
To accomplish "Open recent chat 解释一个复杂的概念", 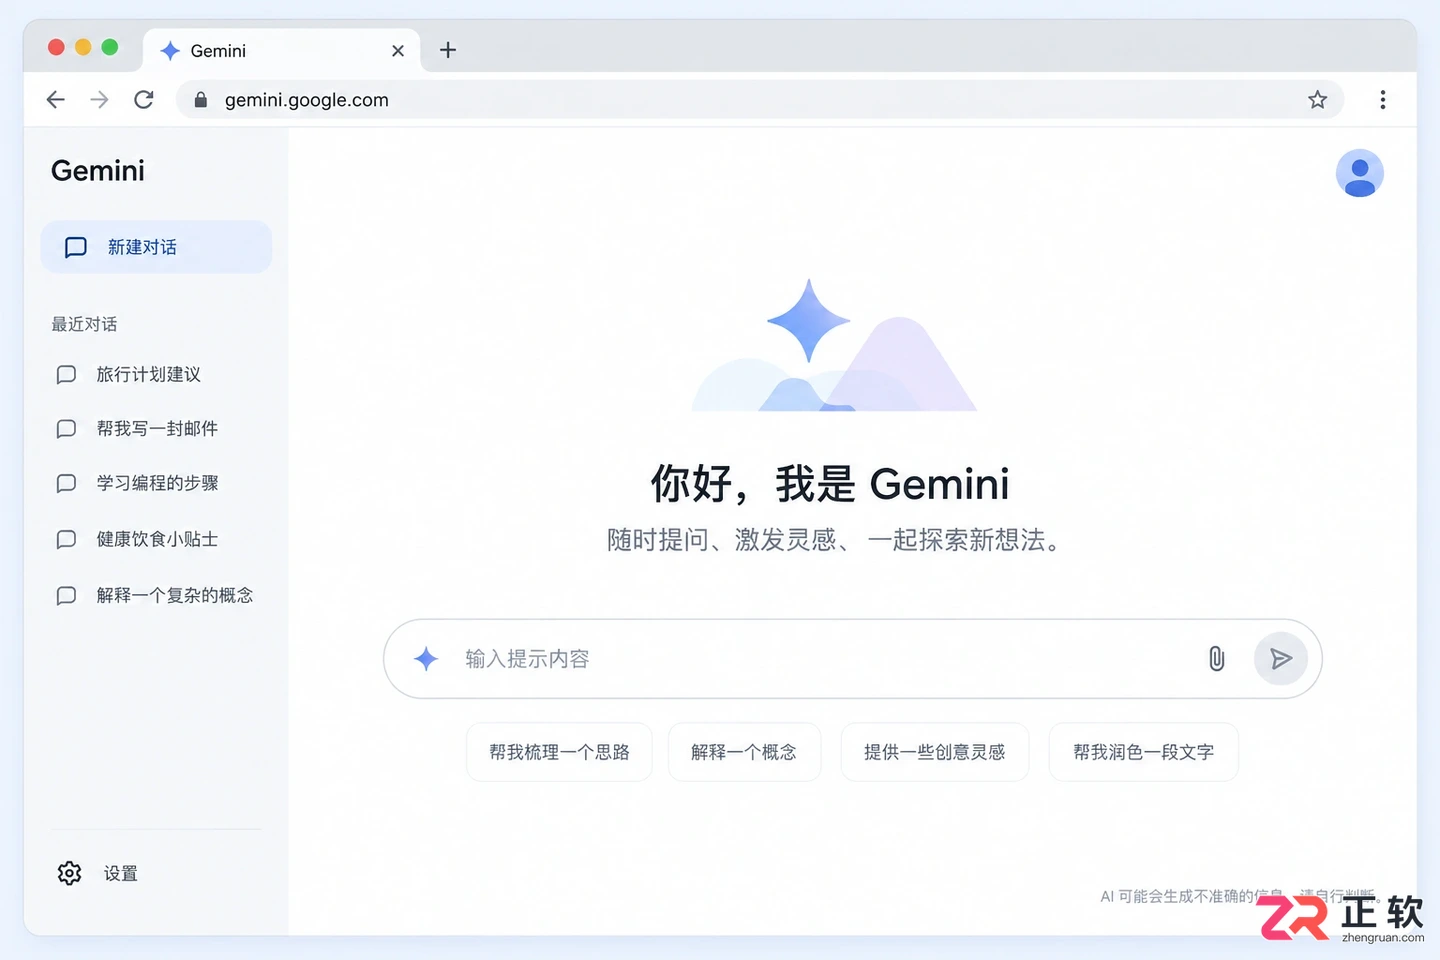I will point(175,595).
